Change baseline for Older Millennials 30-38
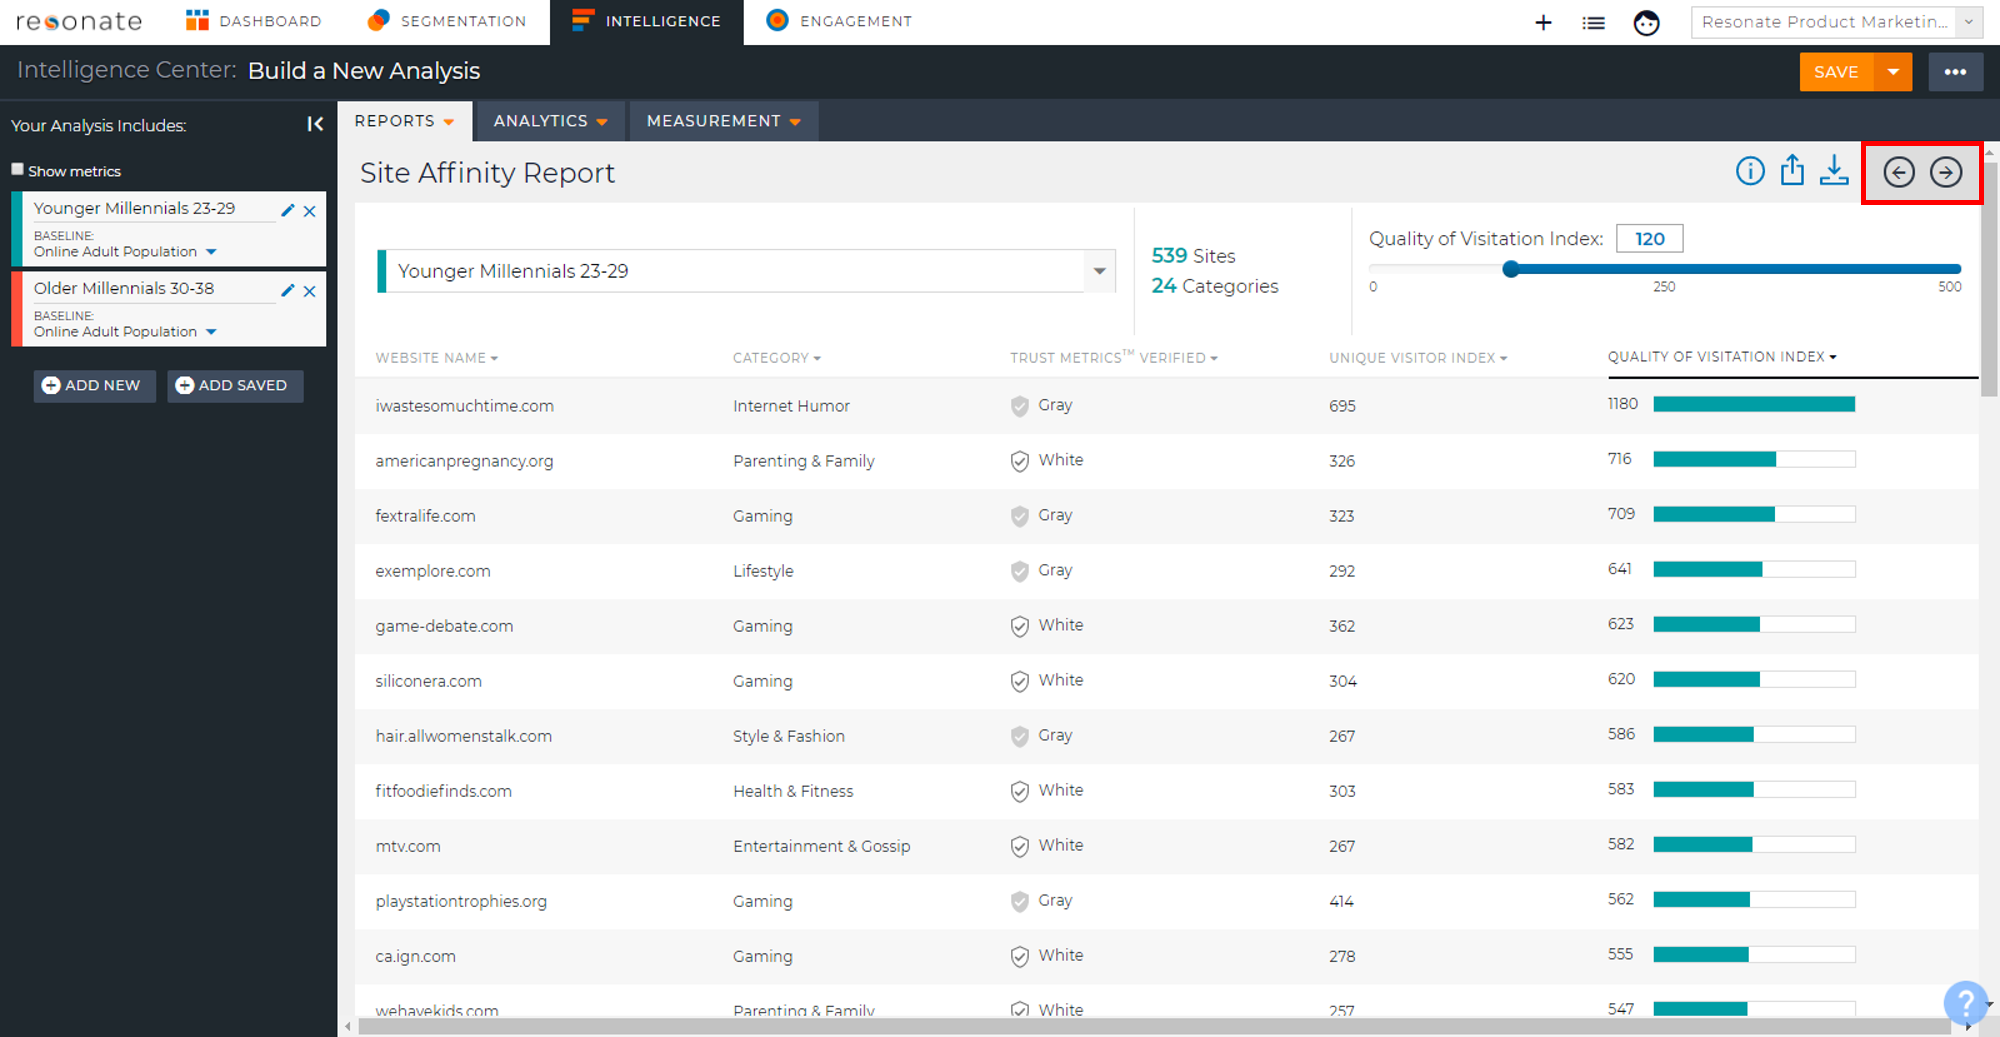The image size is (2000, 1037). [x=125, y=332]
